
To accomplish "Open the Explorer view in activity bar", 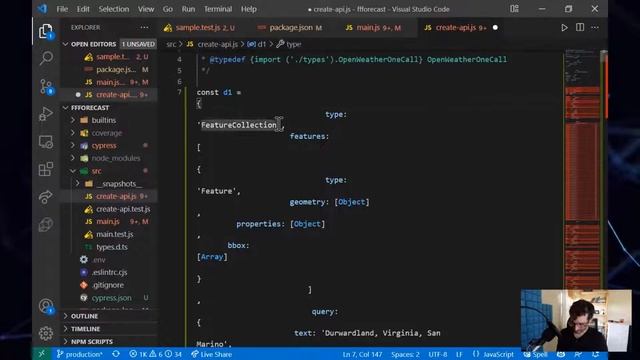I will tap(46, 31).
